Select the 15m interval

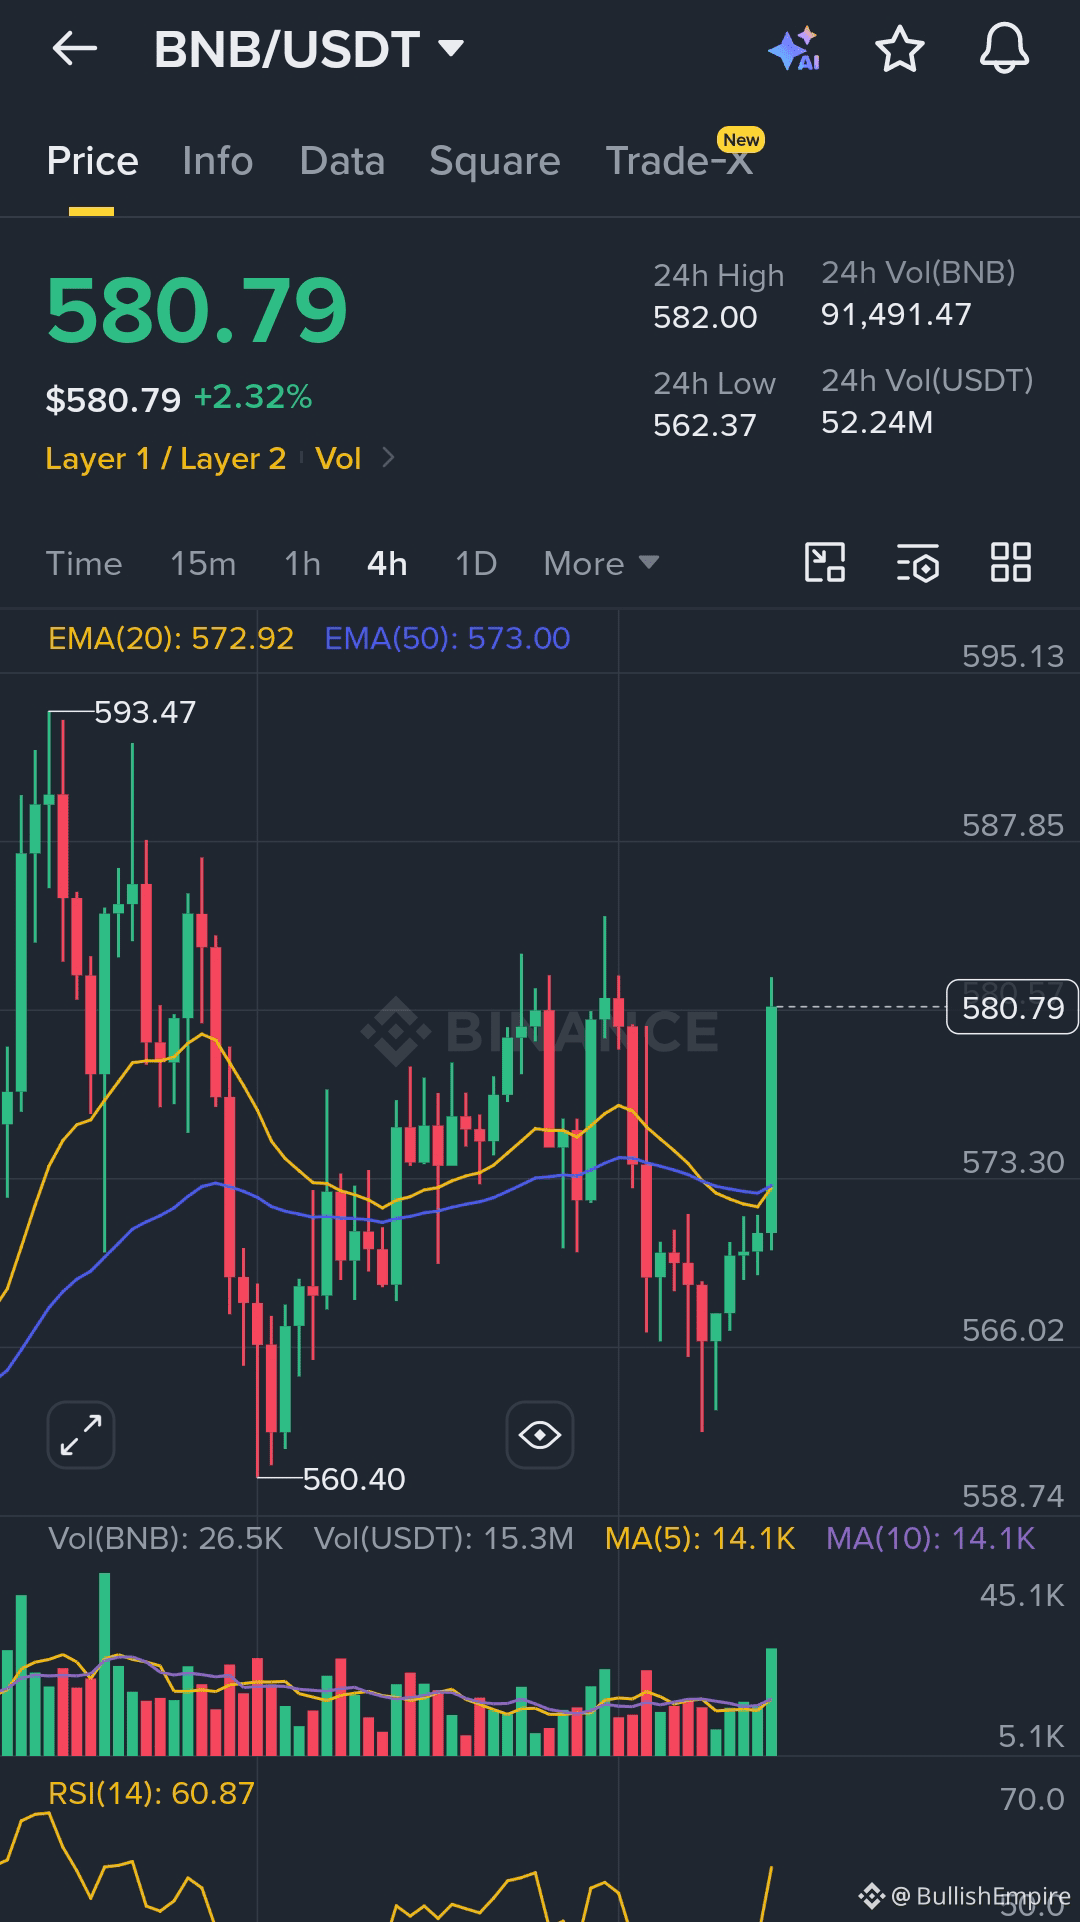pos(203,563)
